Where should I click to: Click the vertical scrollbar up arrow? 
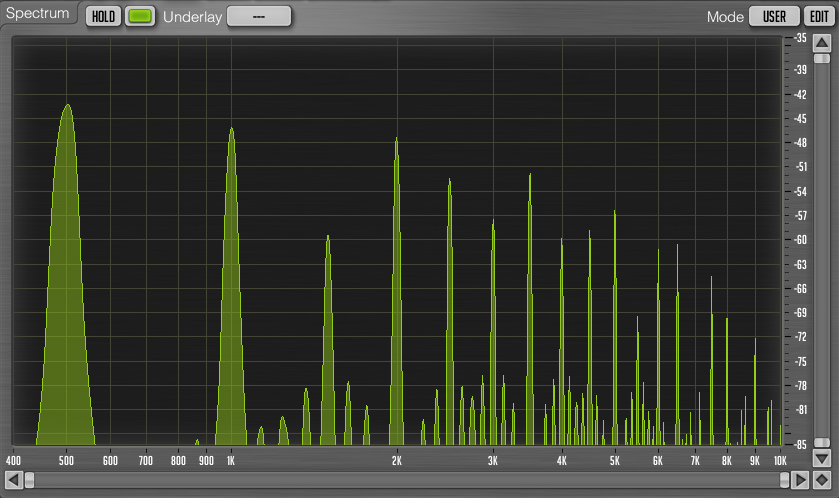(x=821, y=41)
